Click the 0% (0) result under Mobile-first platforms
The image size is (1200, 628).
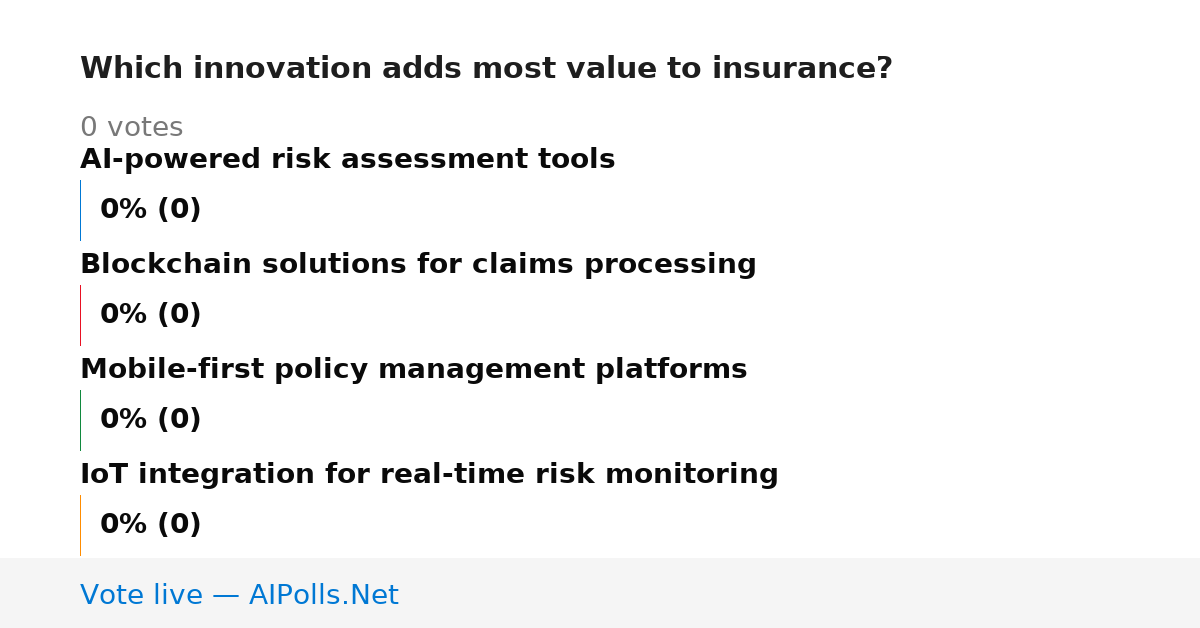coord(150,420)
